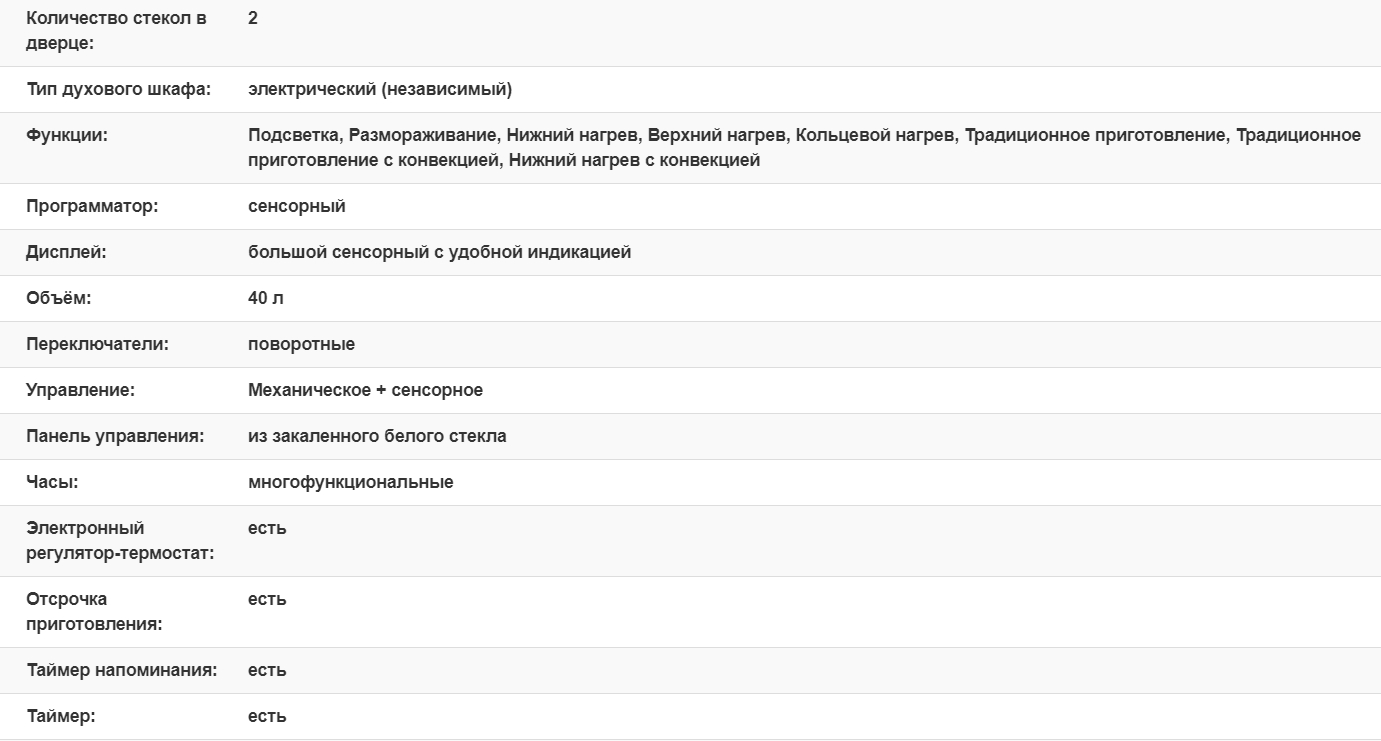Click the 'Отсрочка приготовления' label

click(94, 611)
